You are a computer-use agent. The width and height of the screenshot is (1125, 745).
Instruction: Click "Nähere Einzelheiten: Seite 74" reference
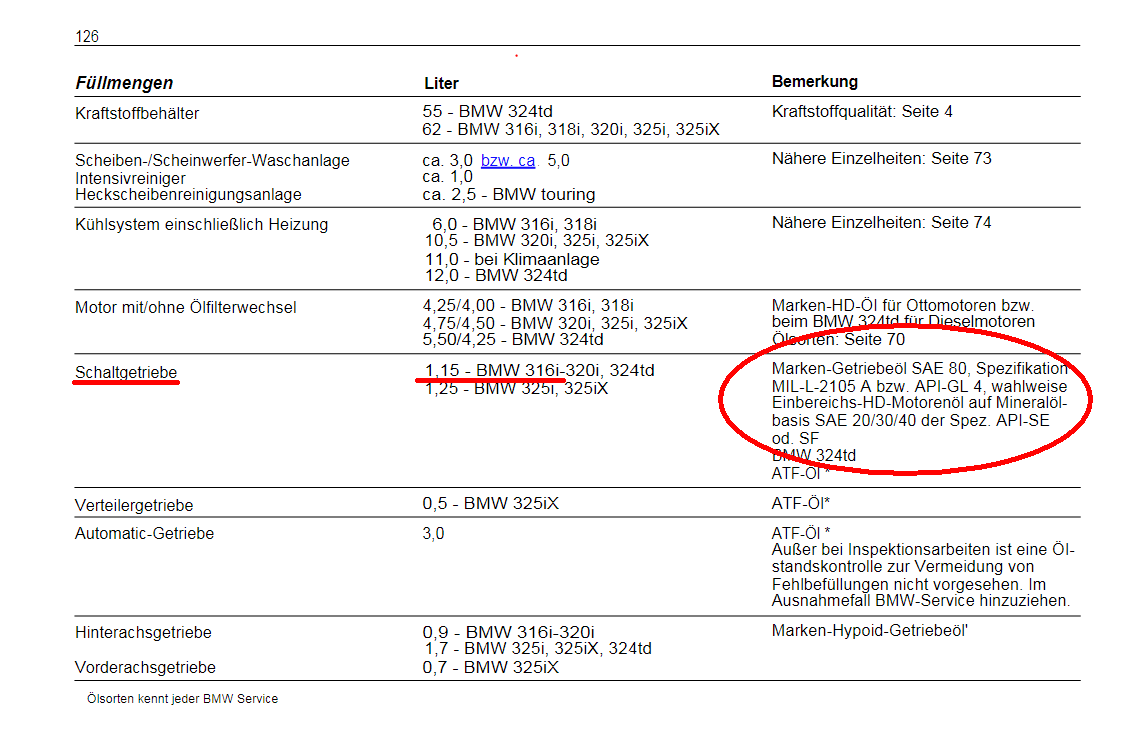point(881,223)
